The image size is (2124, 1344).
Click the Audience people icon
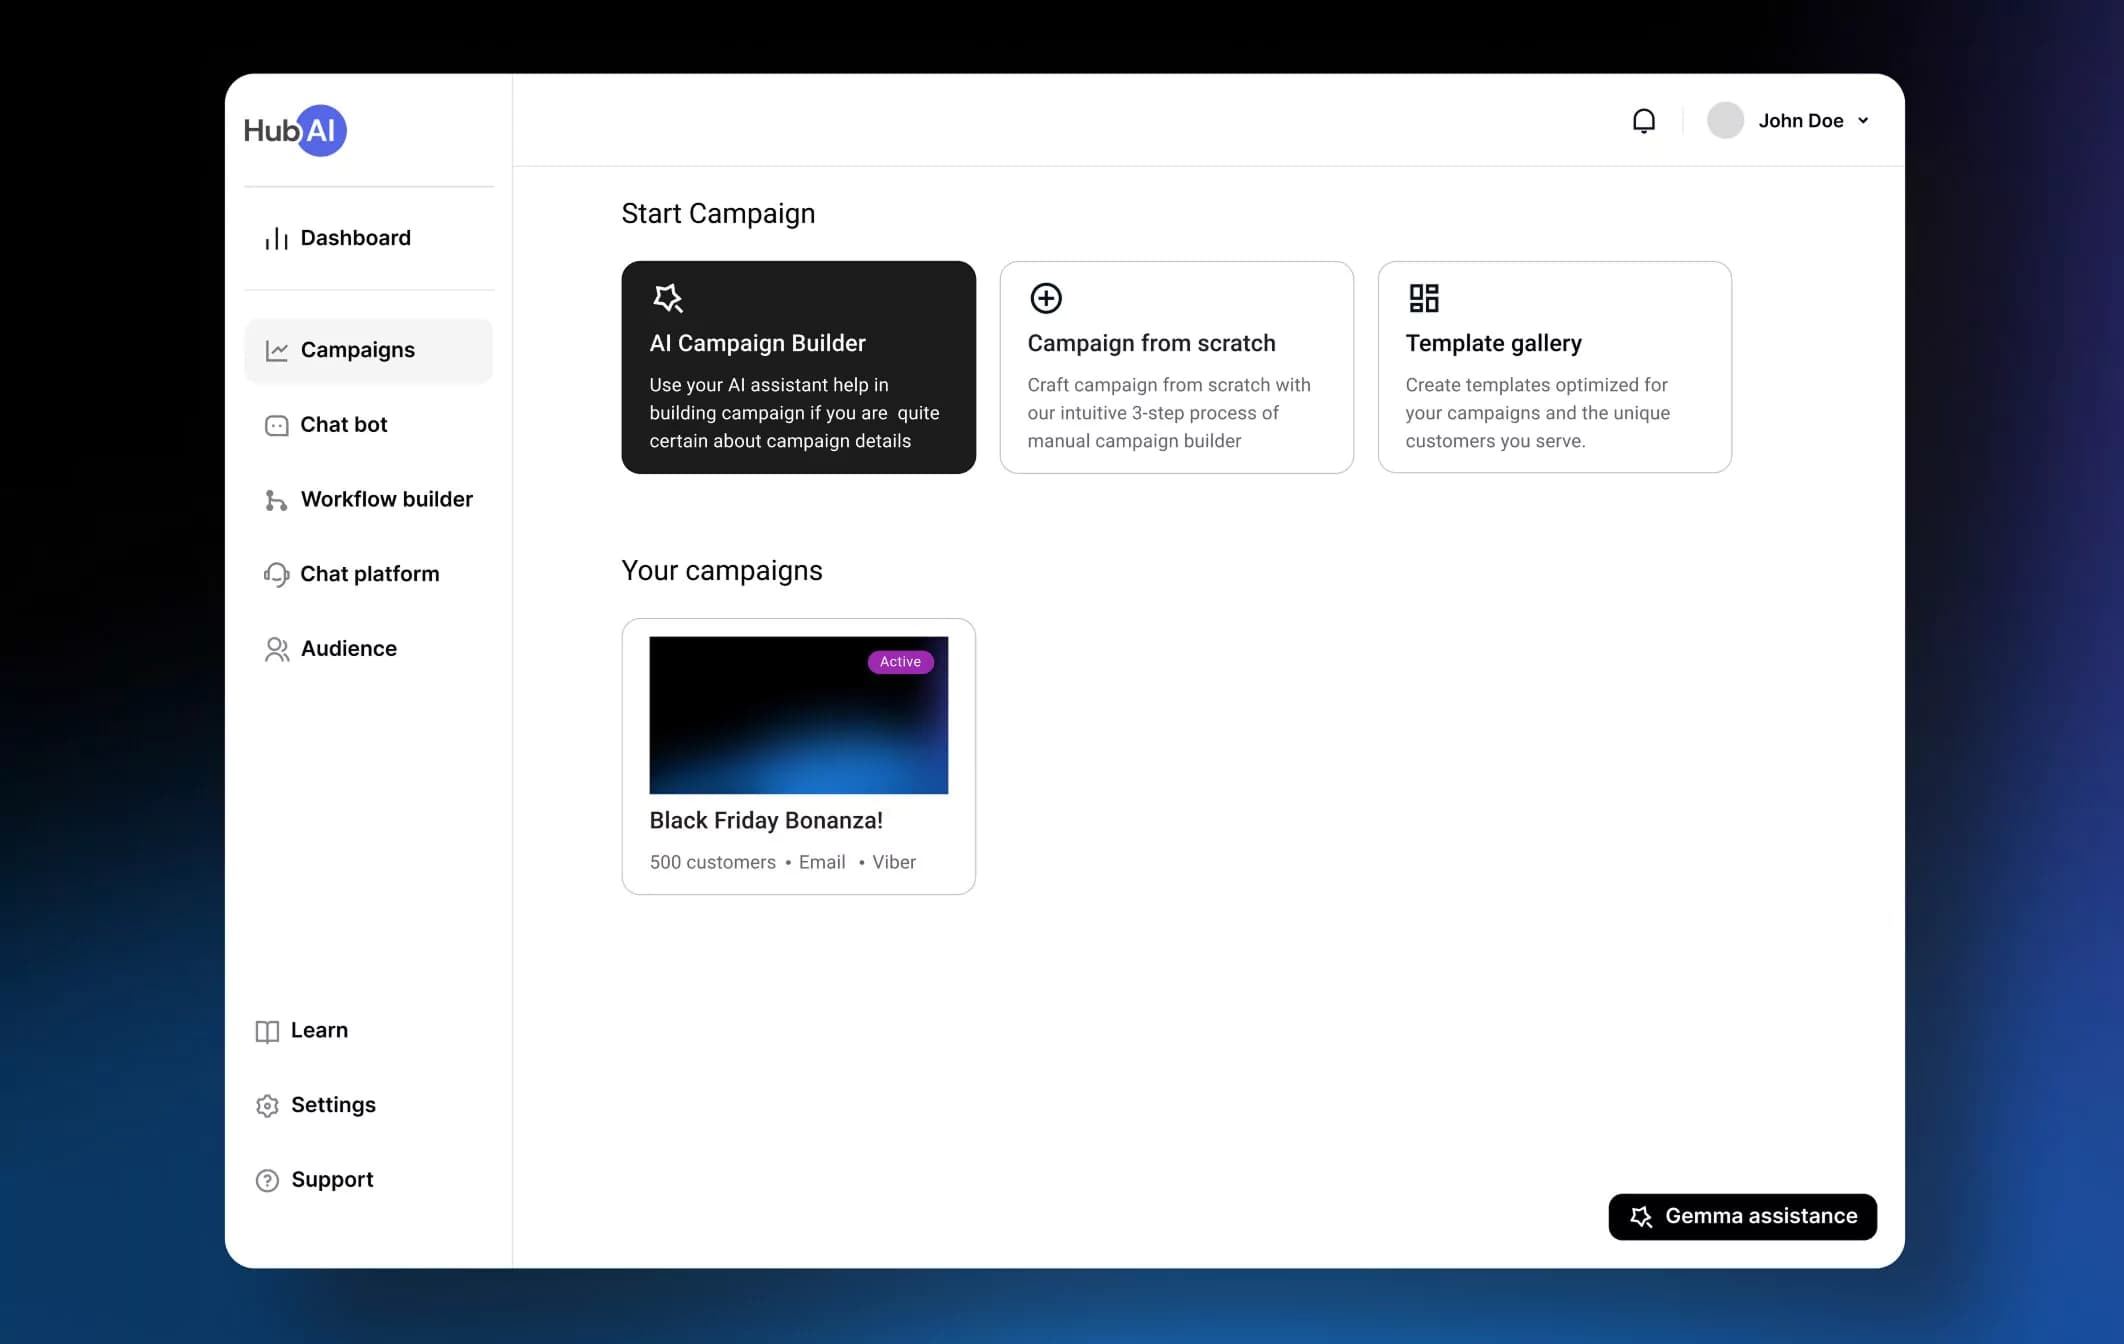pyautogui.click(x=276, y=649)
